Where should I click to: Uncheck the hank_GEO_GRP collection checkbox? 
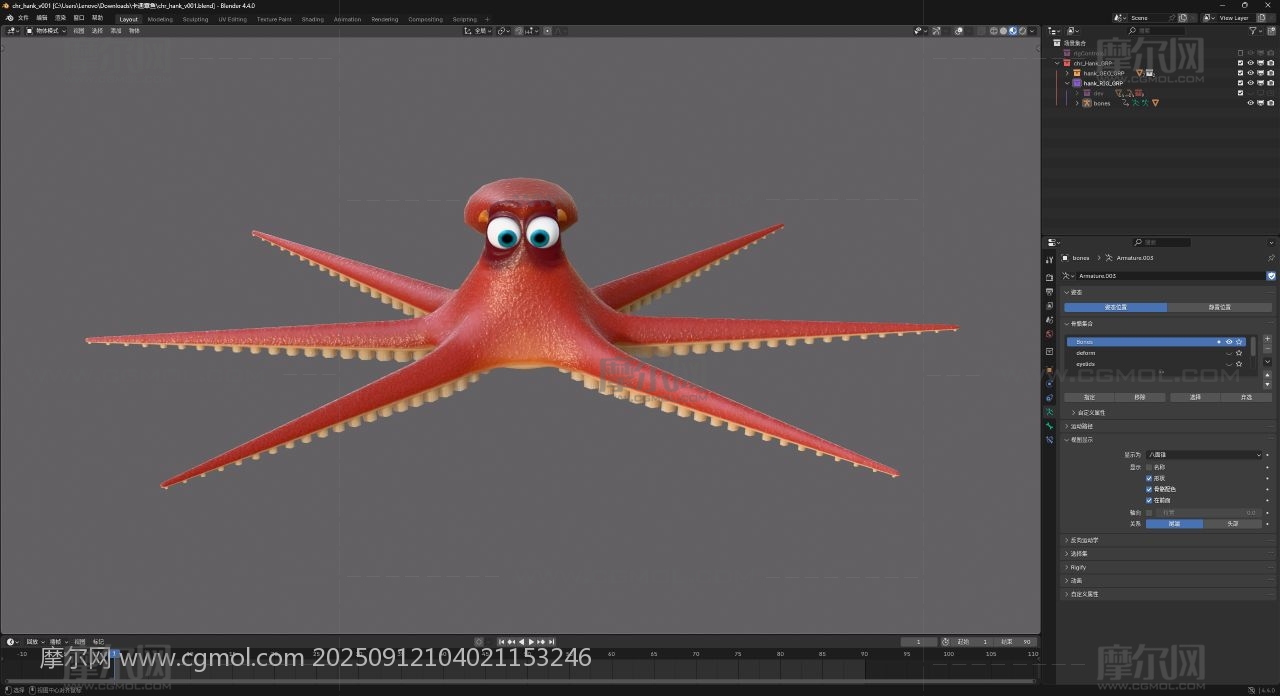[x=1240, y=73]
